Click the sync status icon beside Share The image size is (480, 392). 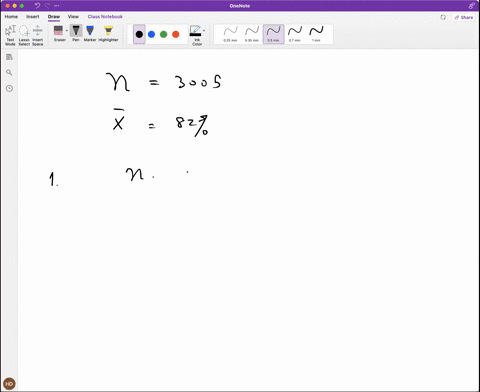click(443, 17)
